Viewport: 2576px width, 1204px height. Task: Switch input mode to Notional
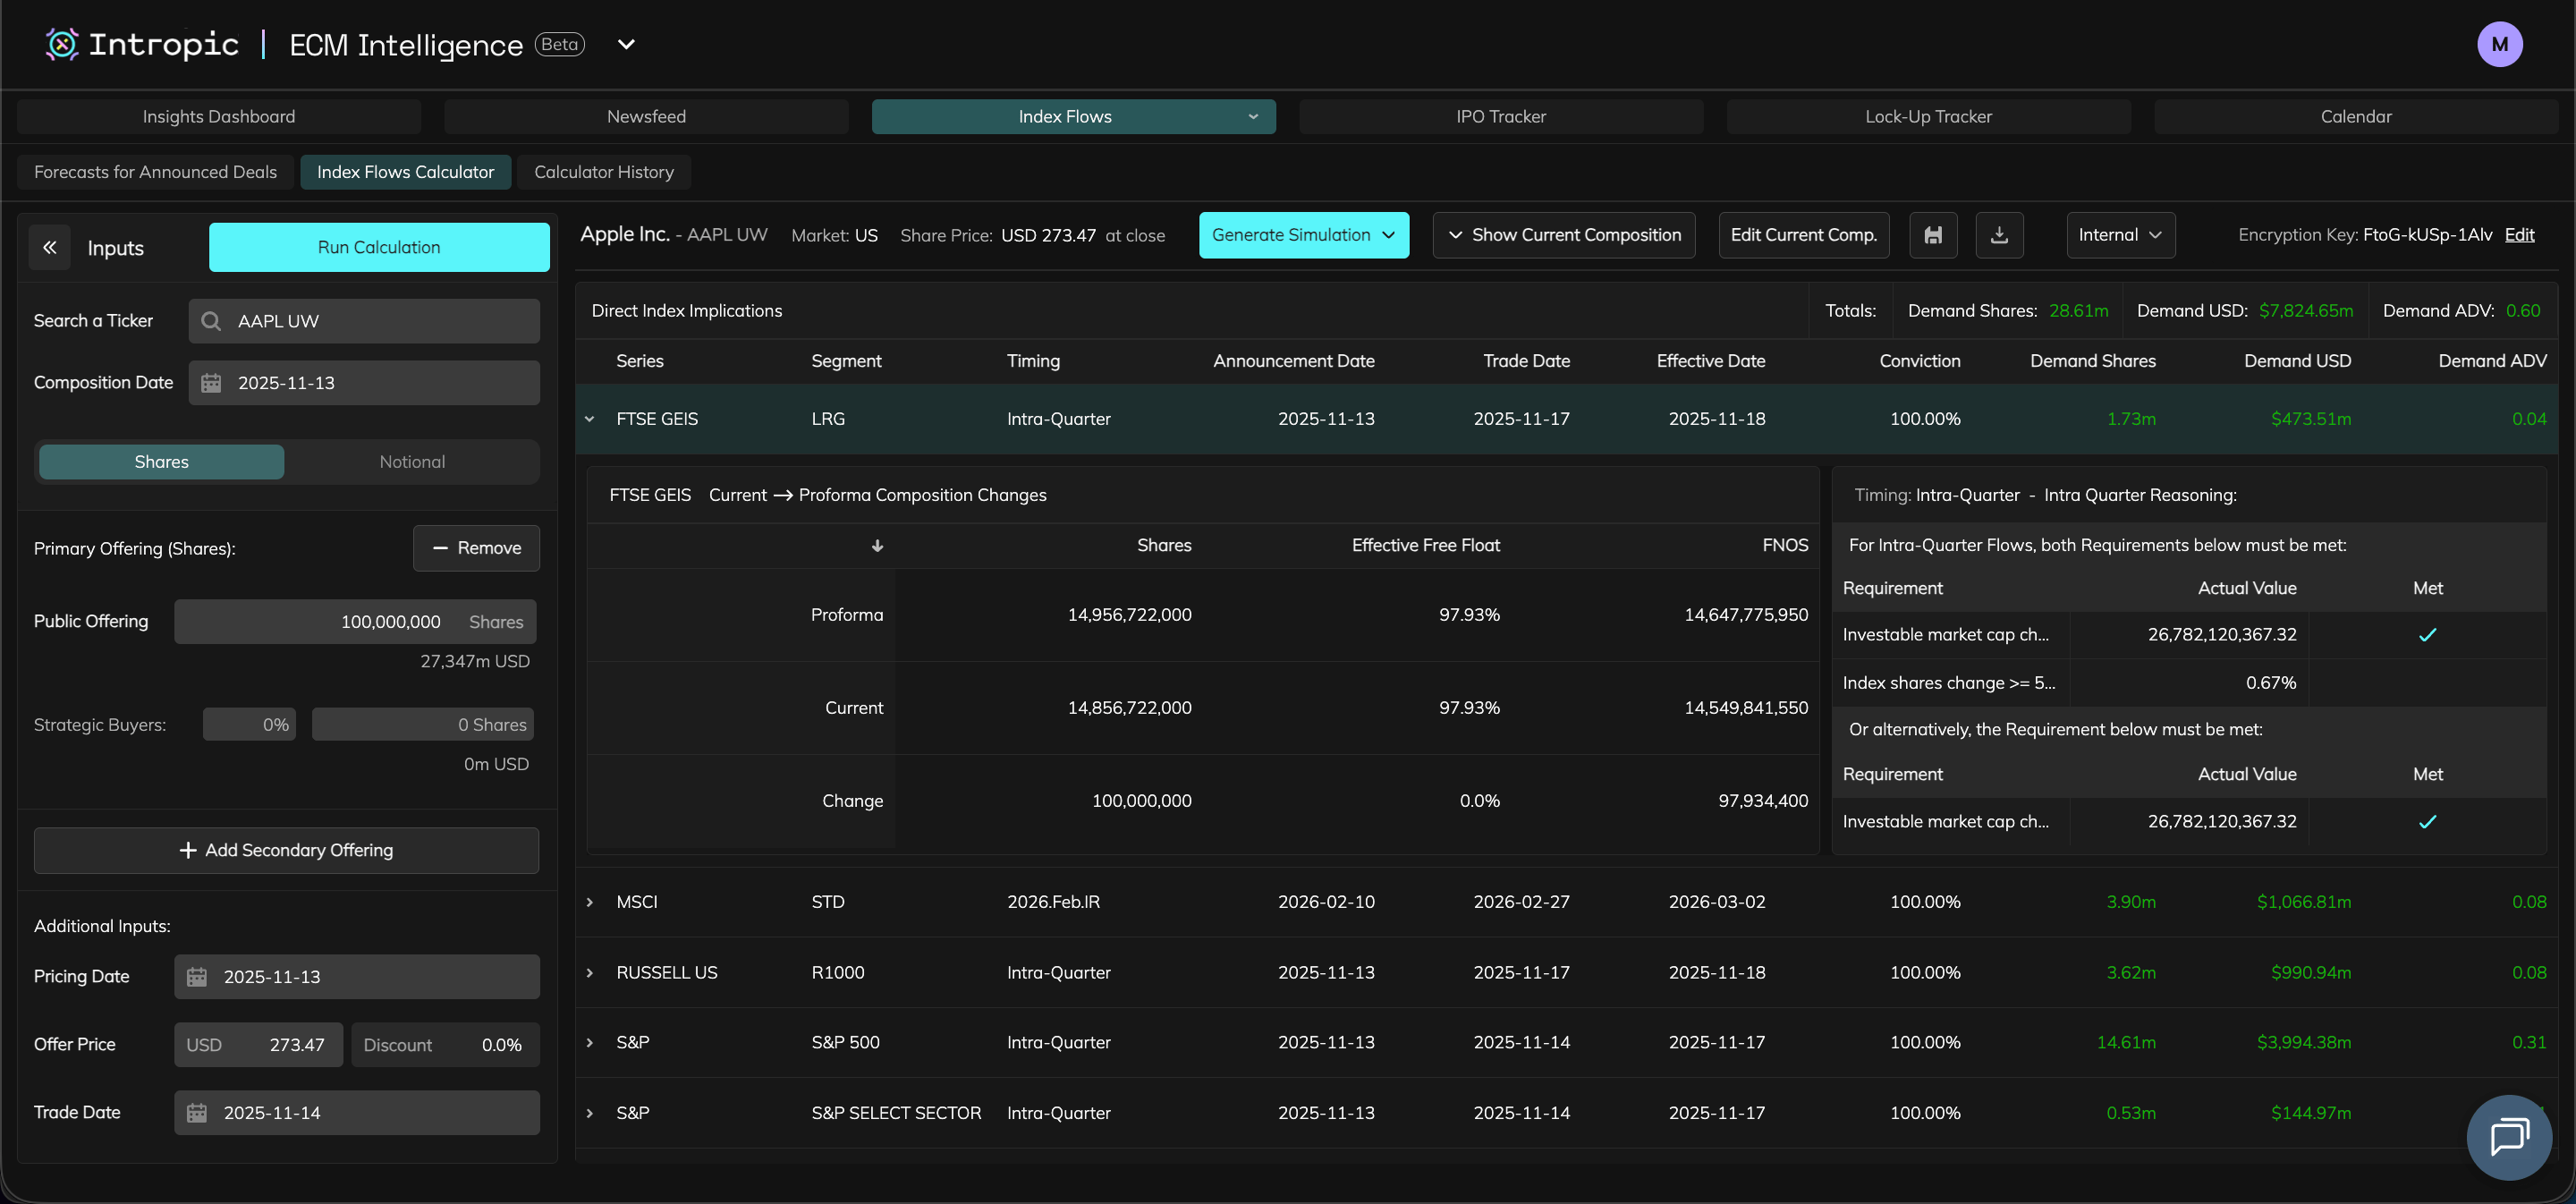pos(412,462)
